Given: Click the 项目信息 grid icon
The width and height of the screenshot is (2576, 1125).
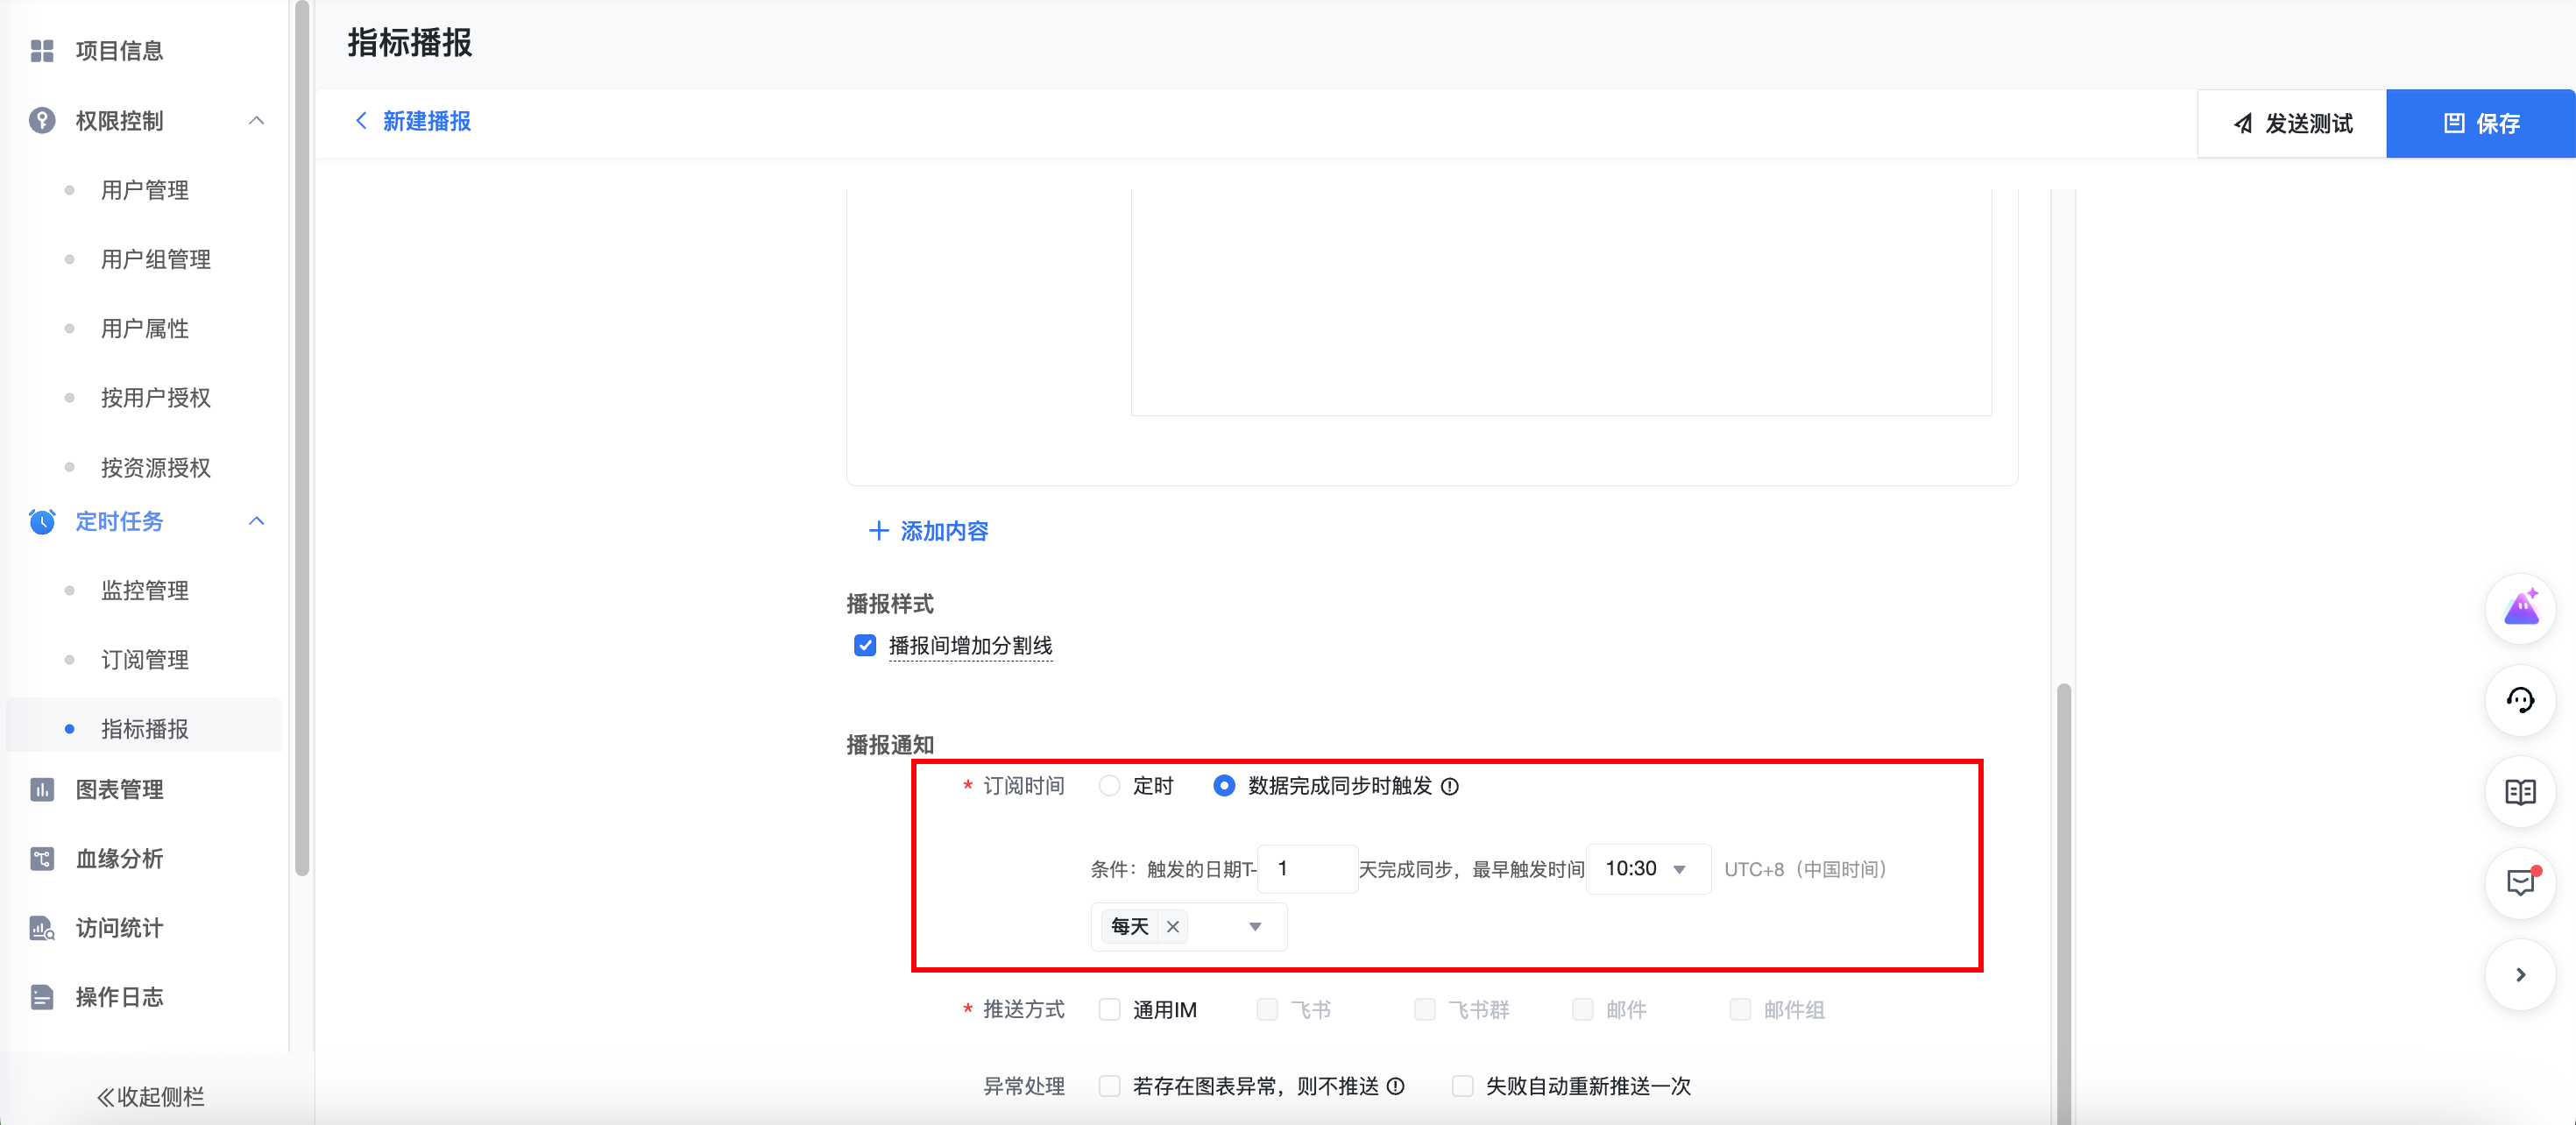Looking at the screenshot, I should (x=42, y=51).
